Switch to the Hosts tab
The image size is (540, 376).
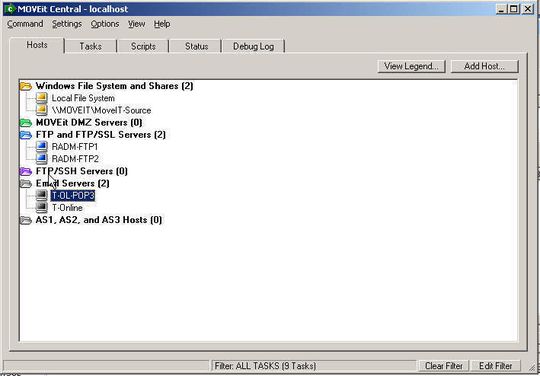point(37,45)
